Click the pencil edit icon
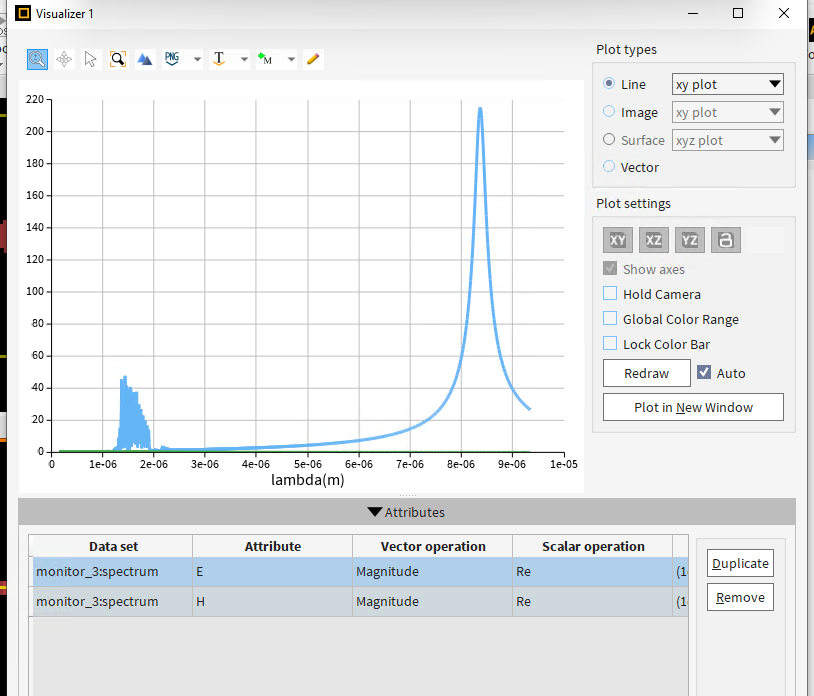The width and height of the screenshot is (814, 696). click(x=313, y=59)
